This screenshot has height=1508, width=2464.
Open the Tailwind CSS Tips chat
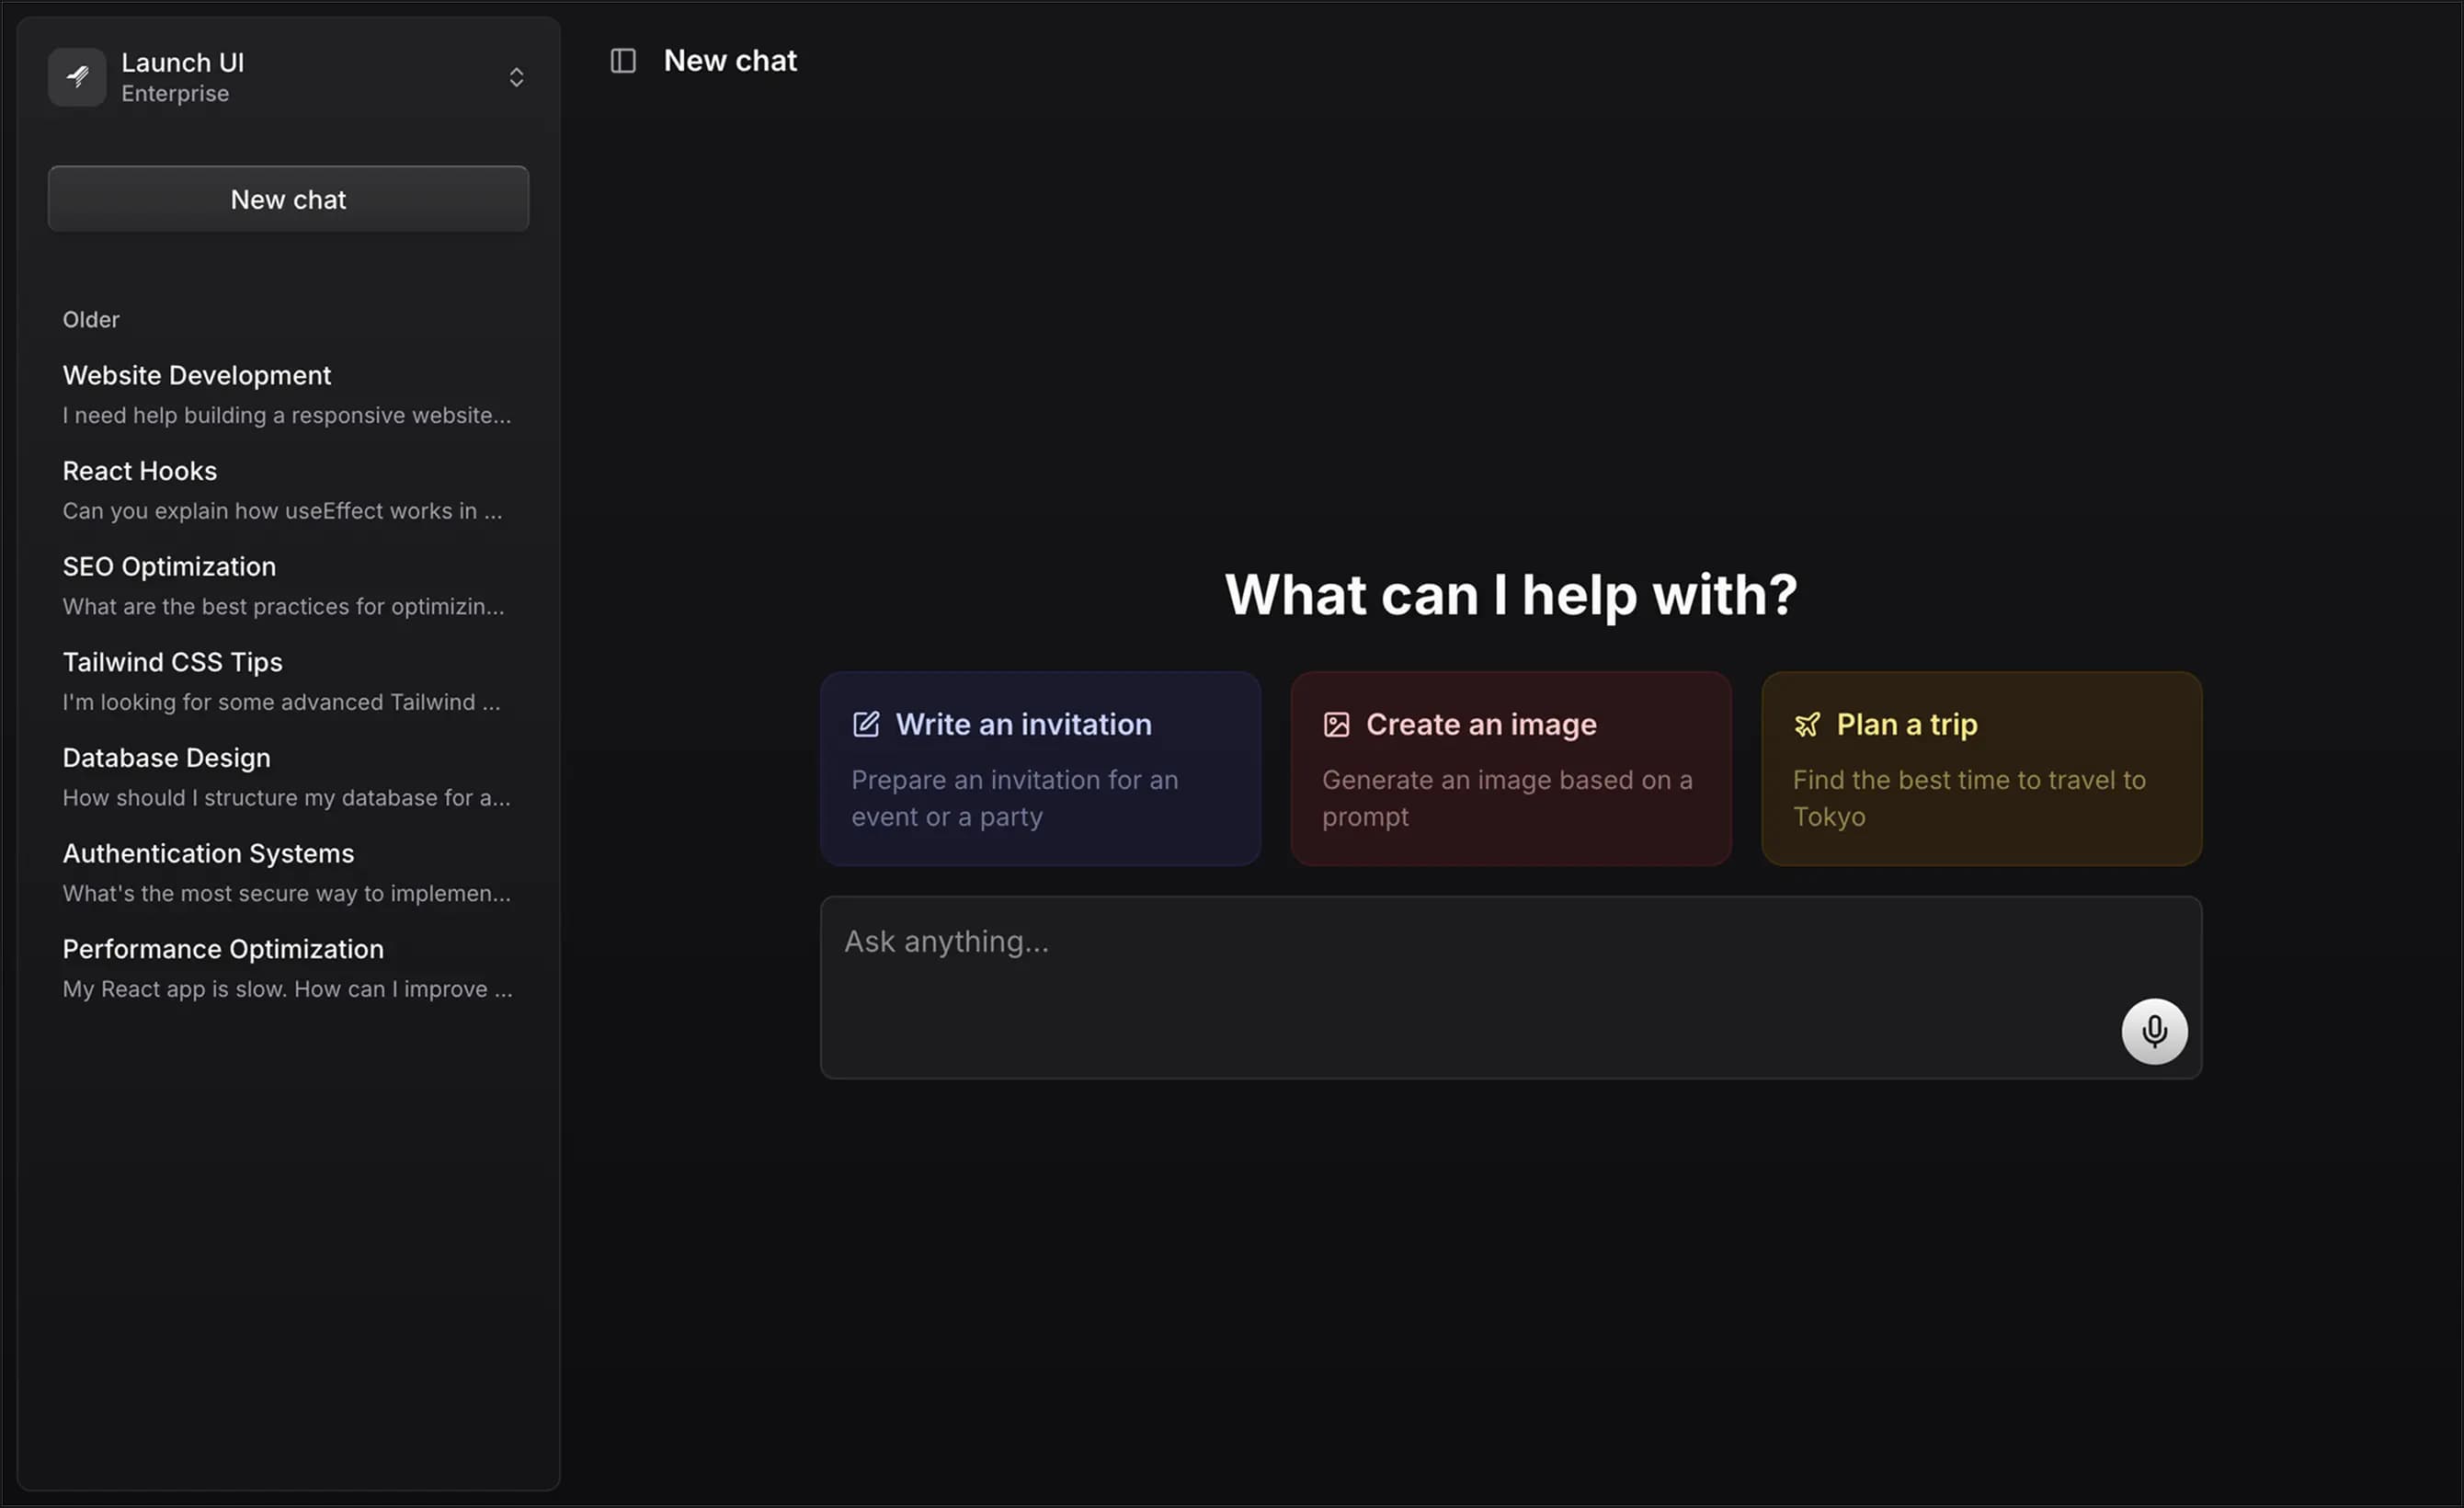click(288, 681)
